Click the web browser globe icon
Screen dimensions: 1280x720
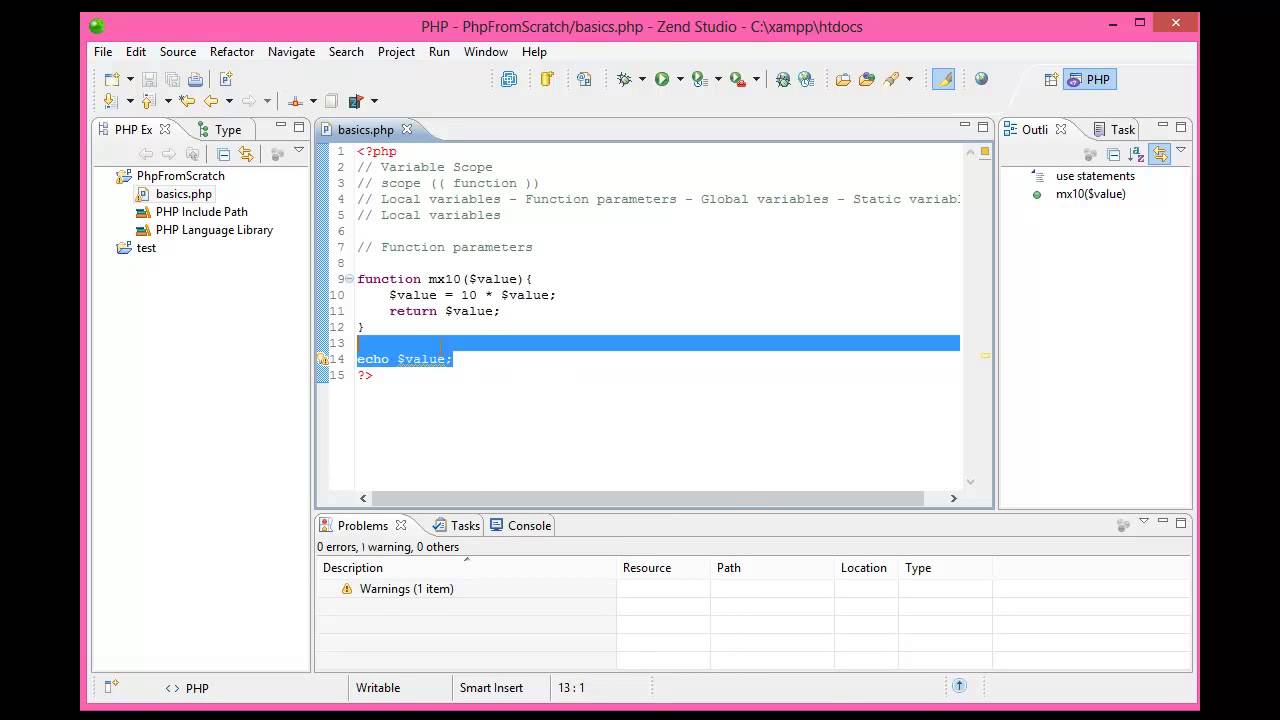pyautogui.click(x=981, y=79)
